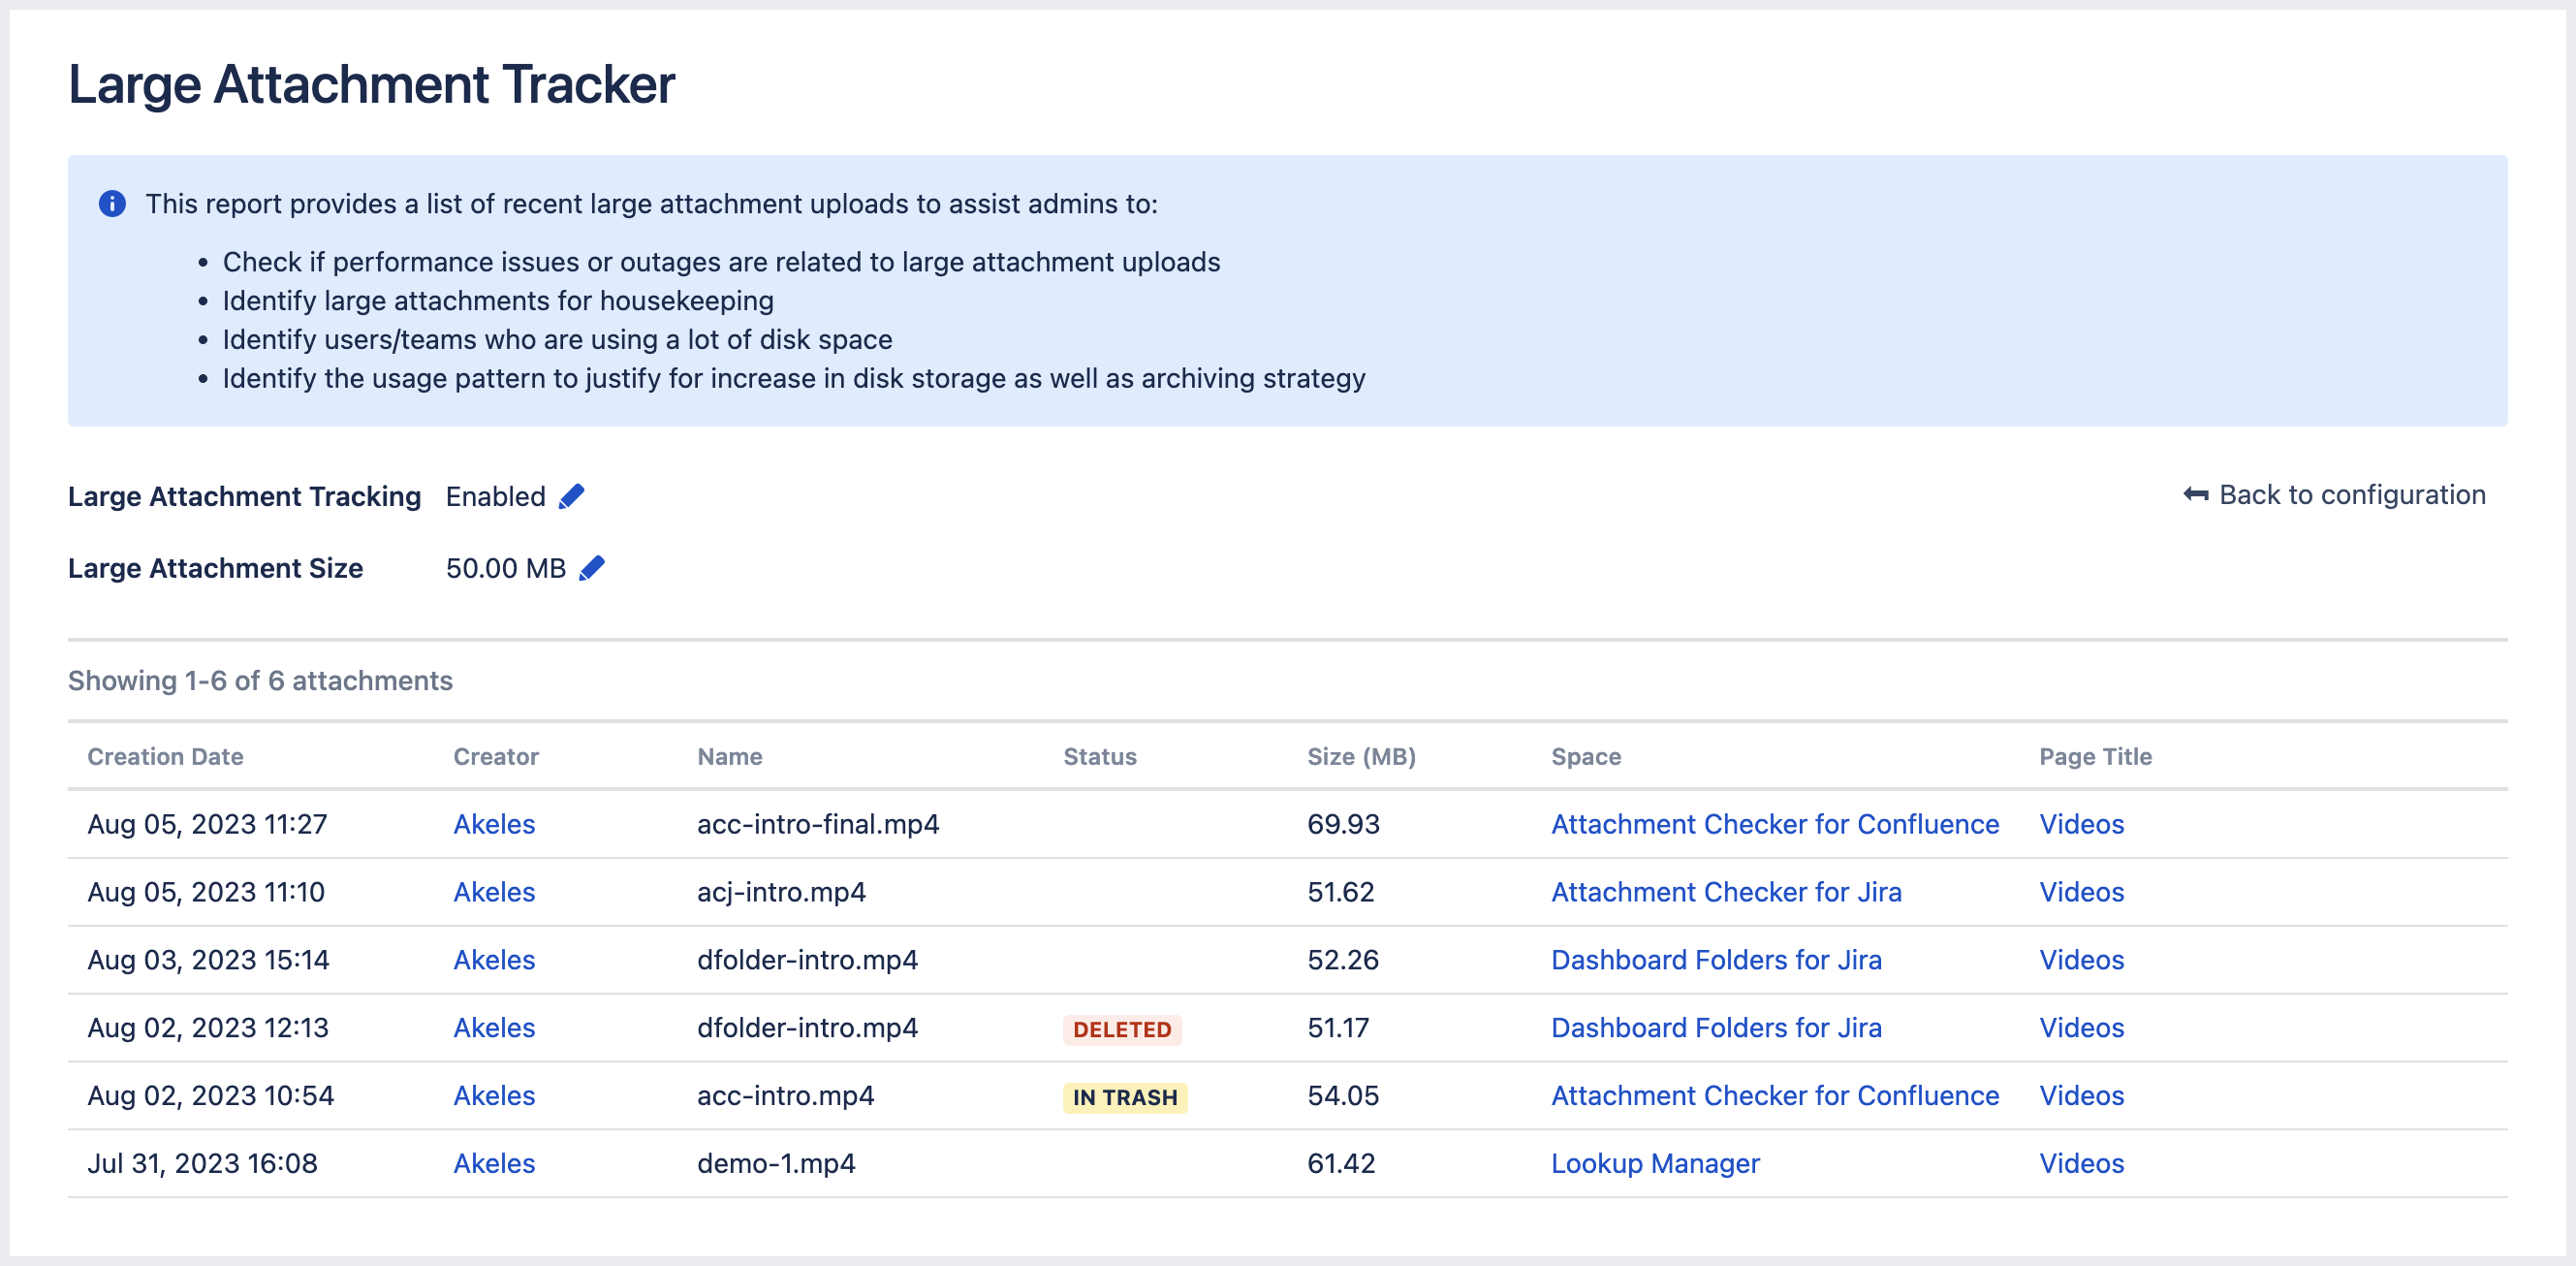Click the IN TRASH status badge
This screenshot has height=1266, width=2576.
coord(1124,1097)
